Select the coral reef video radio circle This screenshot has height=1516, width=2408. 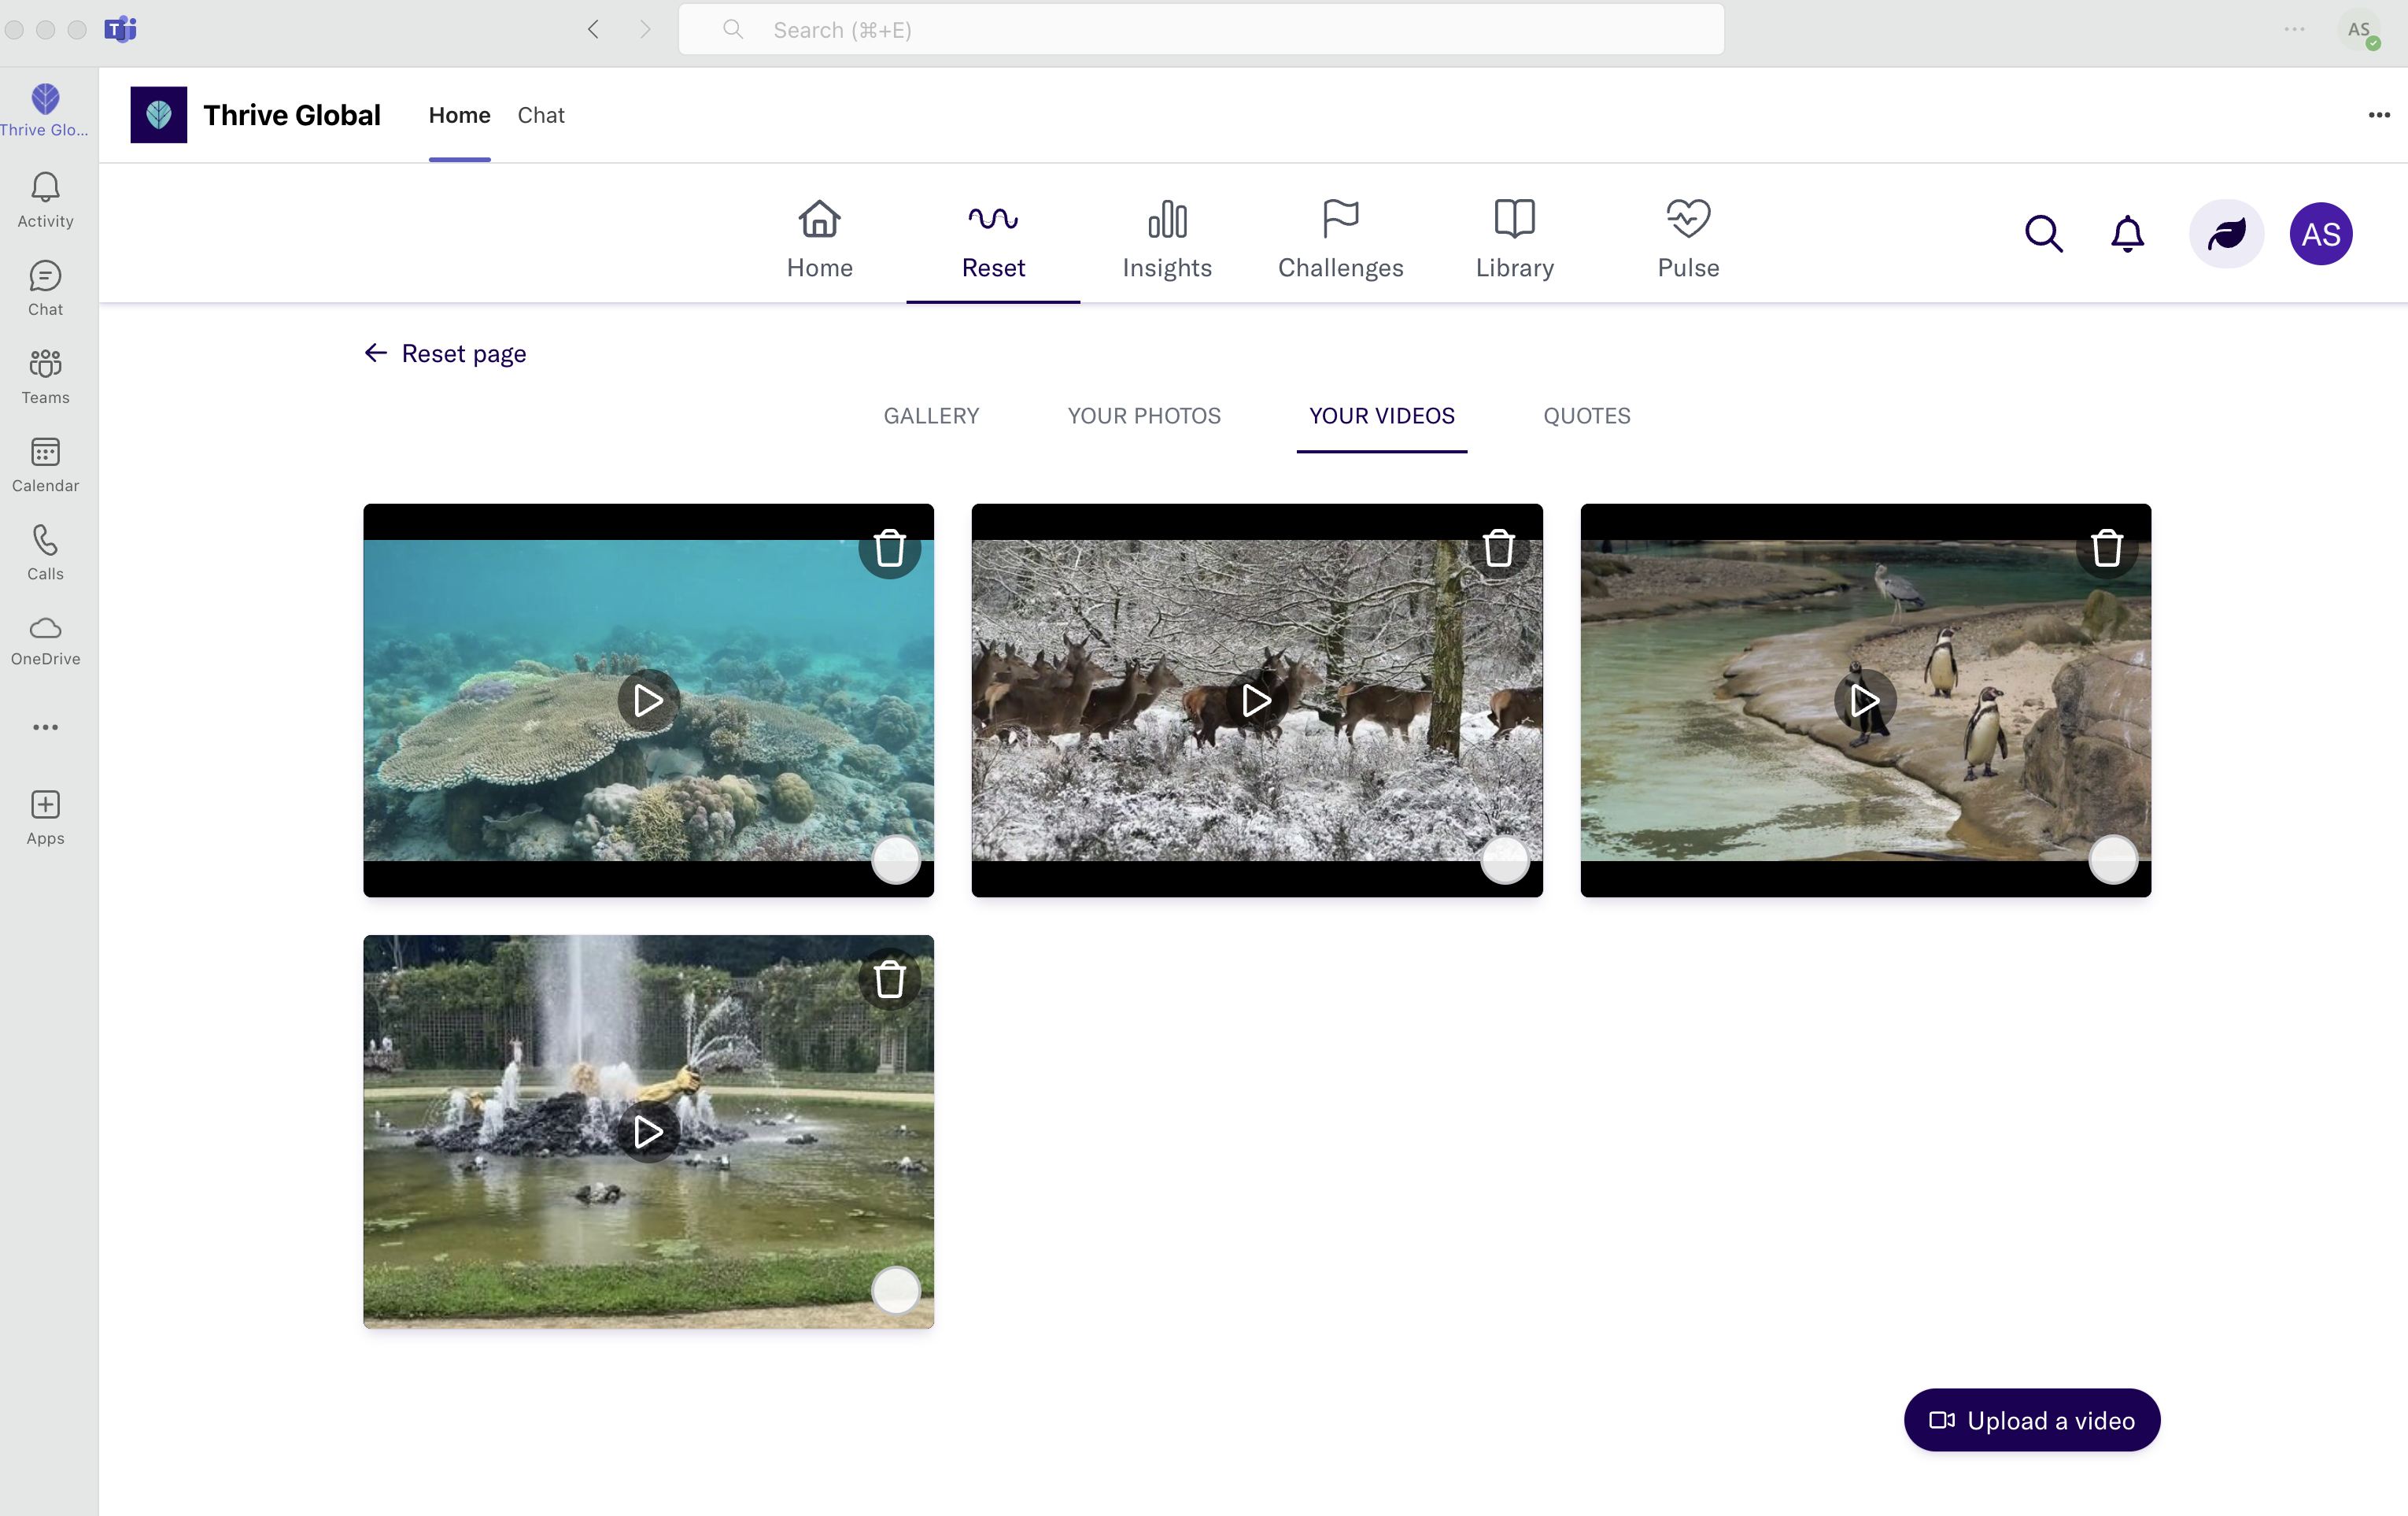point(895,859)
